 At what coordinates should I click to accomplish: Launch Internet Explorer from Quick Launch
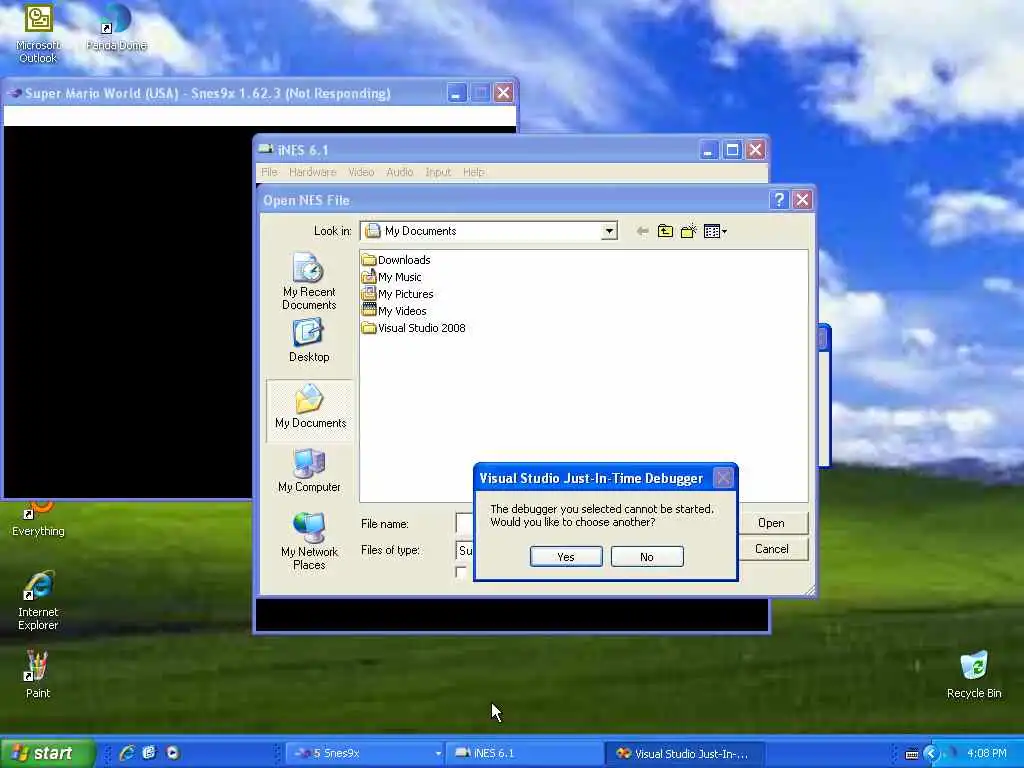tap(126, 753)
